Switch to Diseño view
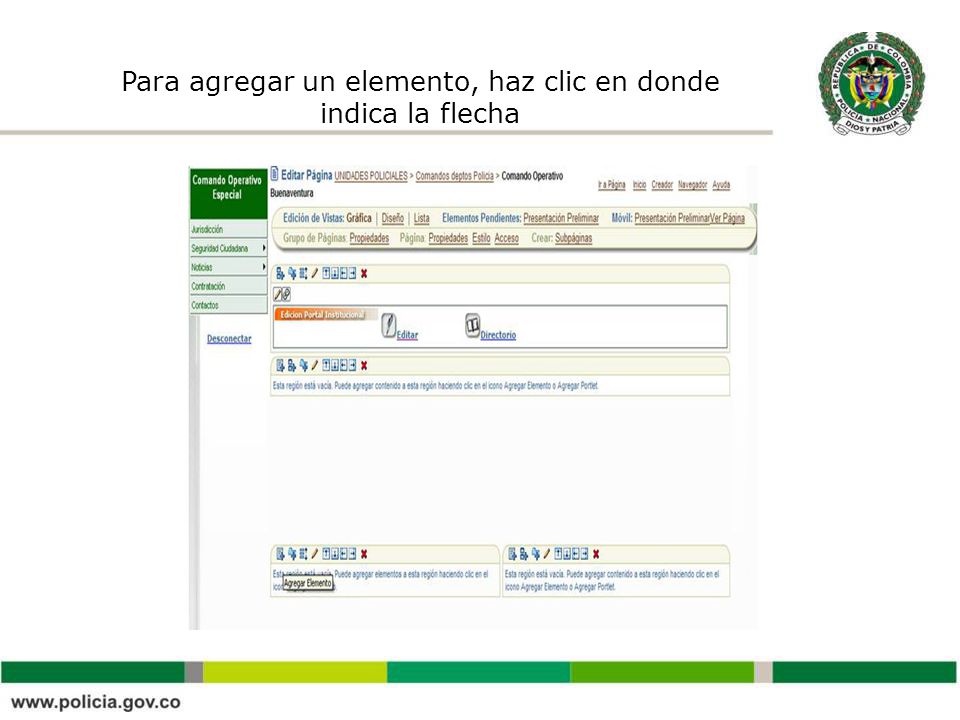The width and height of the screenshot is (960, 720). [392, 218]
